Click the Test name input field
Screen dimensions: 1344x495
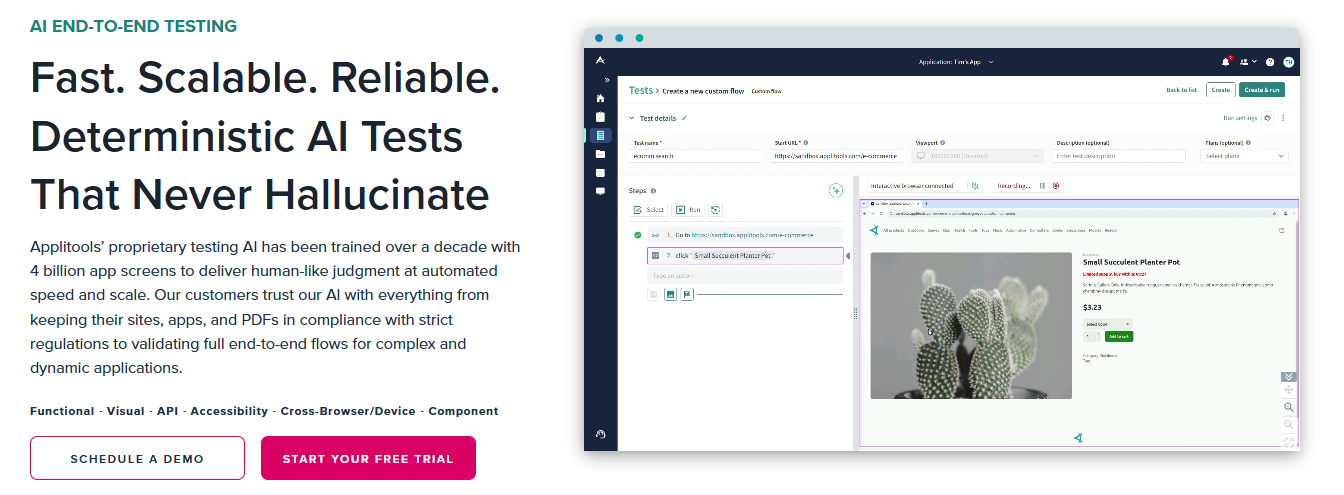[695, 156]
